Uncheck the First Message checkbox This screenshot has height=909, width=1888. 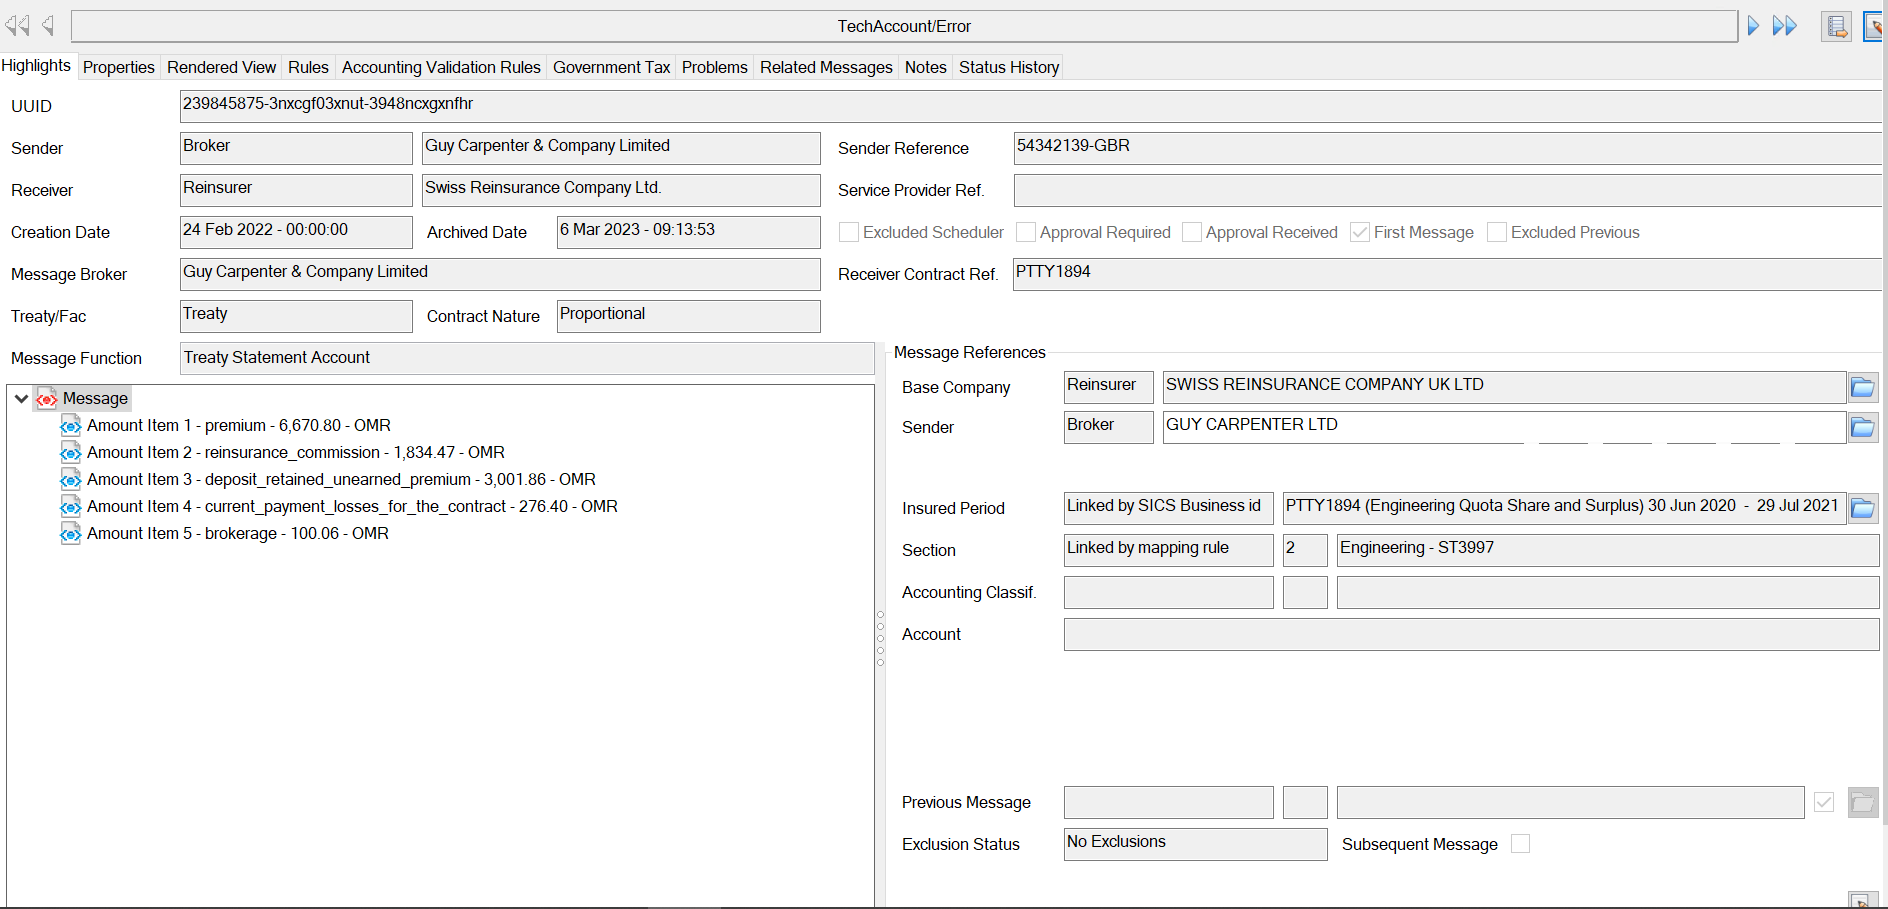[1359, 232]
